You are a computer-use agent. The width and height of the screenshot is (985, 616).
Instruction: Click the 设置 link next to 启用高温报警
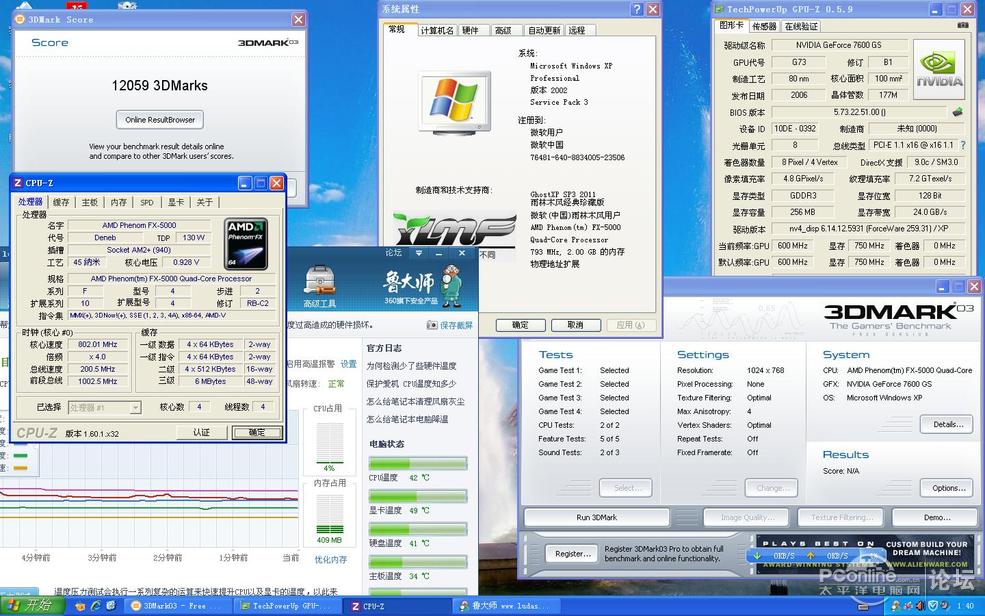[x=349, y=364]
